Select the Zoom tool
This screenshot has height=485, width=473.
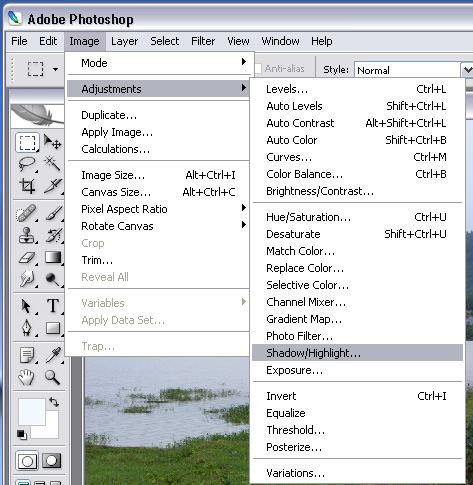[x=53, y=377]
